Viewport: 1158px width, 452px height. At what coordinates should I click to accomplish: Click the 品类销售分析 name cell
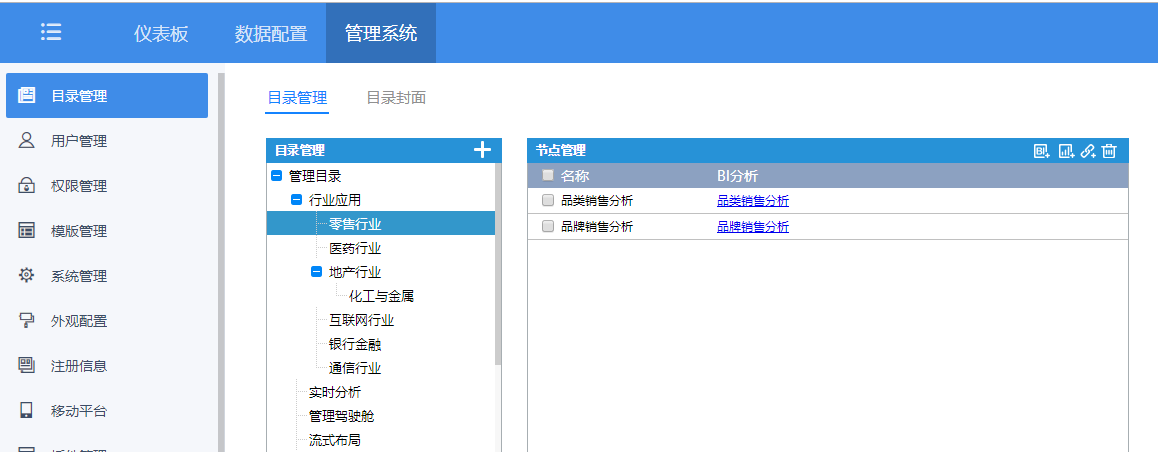[x=597, y=200]
